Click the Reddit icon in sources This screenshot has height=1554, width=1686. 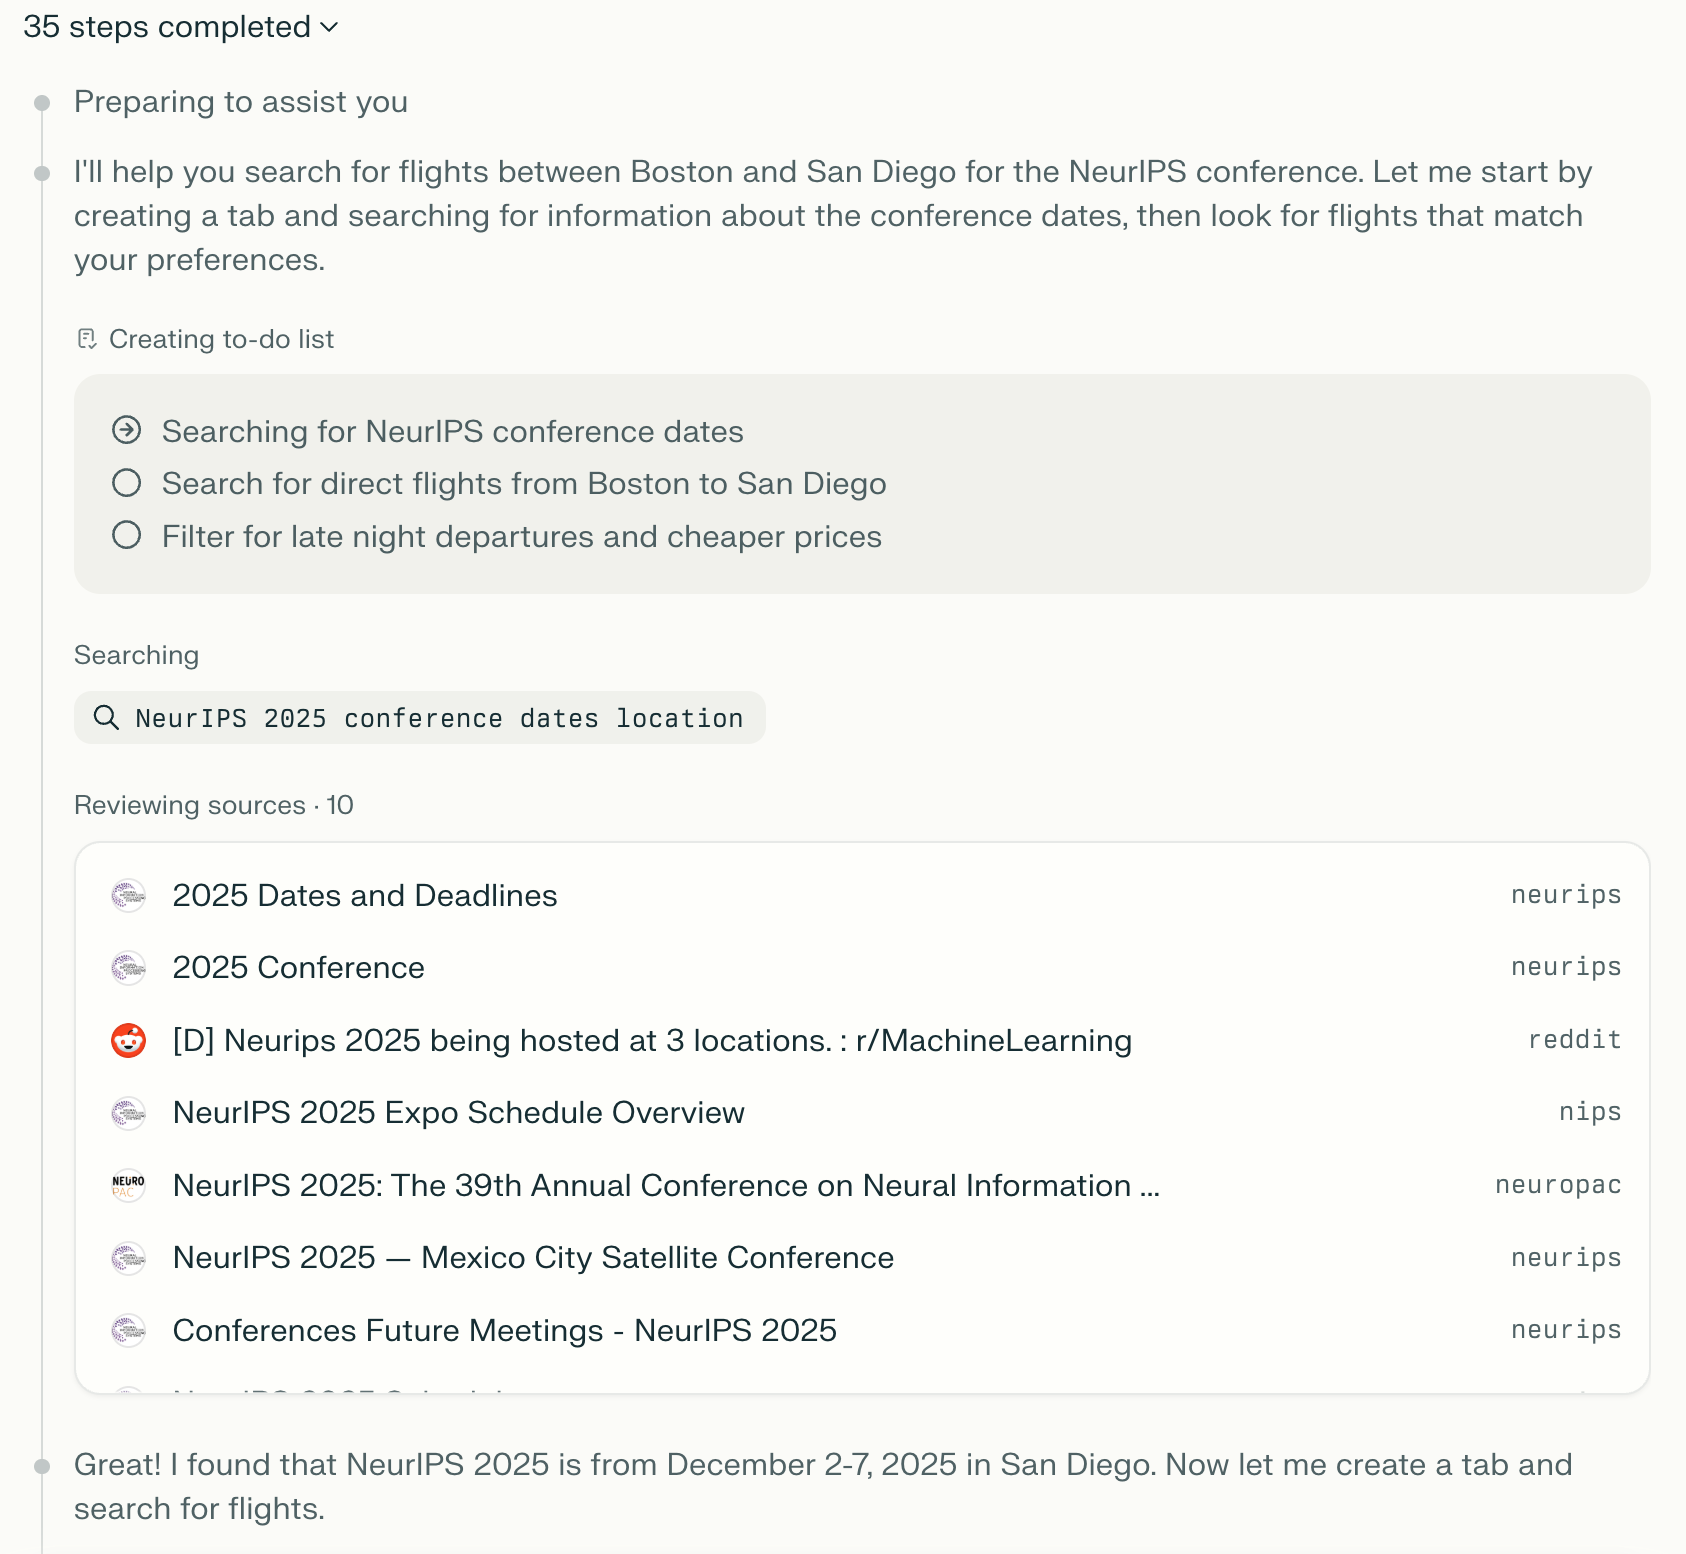128,1041
